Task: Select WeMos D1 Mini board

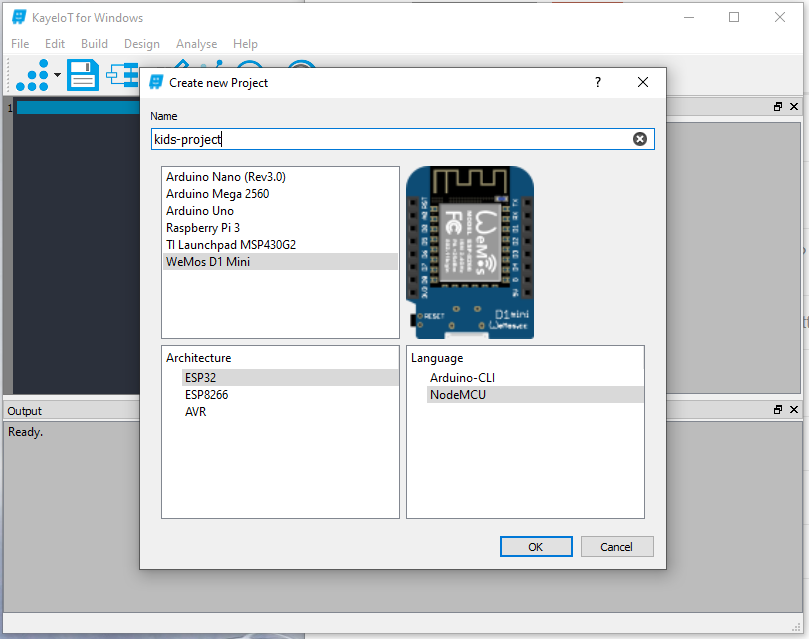Action: (281, 262)
